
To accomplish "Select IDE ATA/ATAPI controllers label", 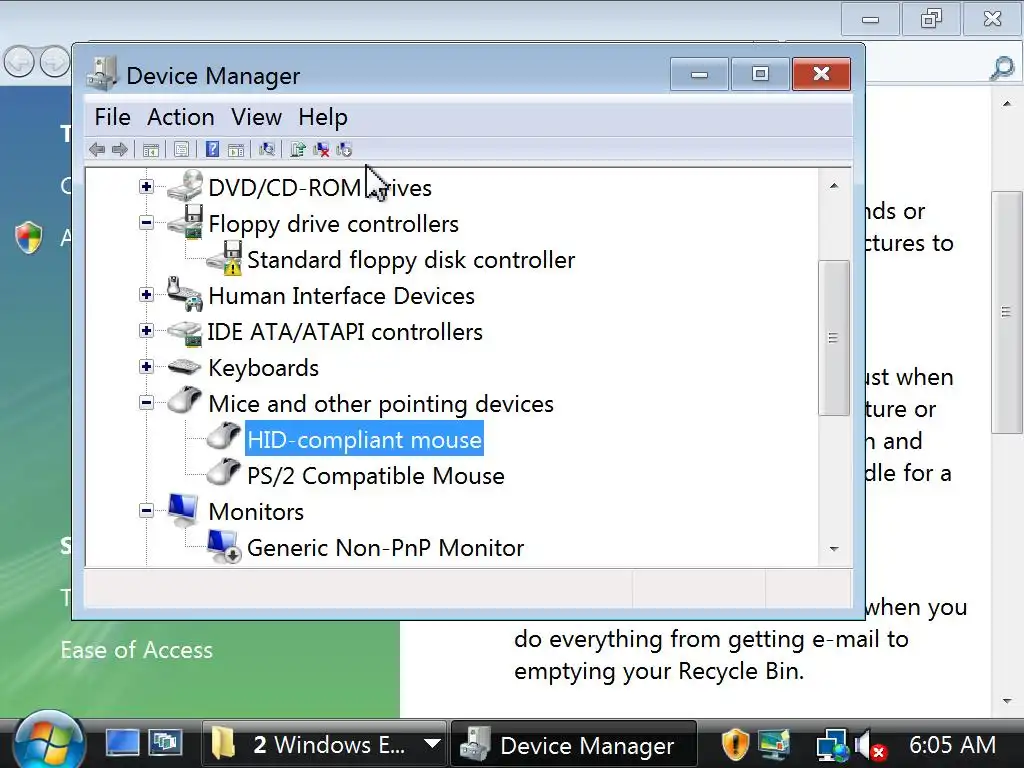I will pyautogui.click(x=345, y=332).
